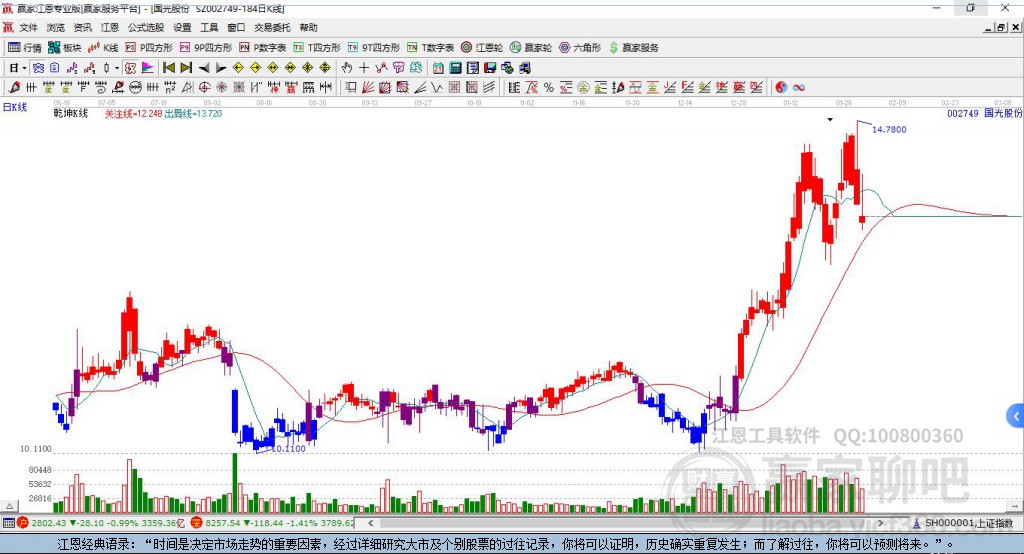Open the 窗口 menu
Viewport: 1024px width, 554px height.
click(236, 27)
